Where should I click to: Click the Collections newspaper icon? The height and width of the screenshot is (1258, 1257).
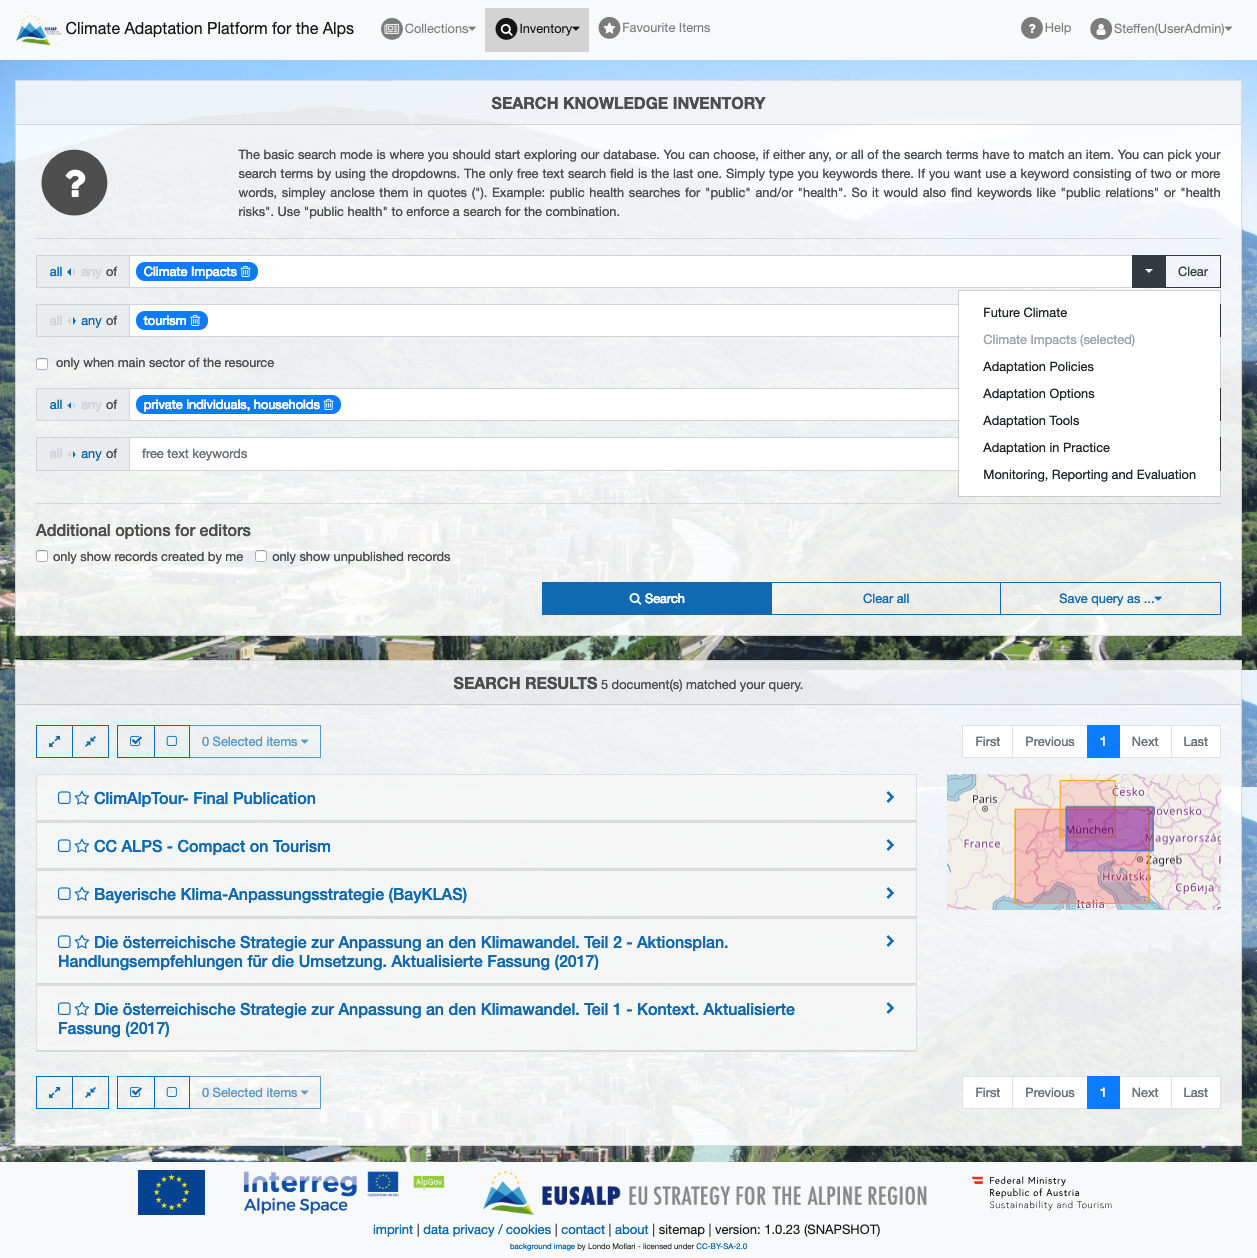click(391, 28)
